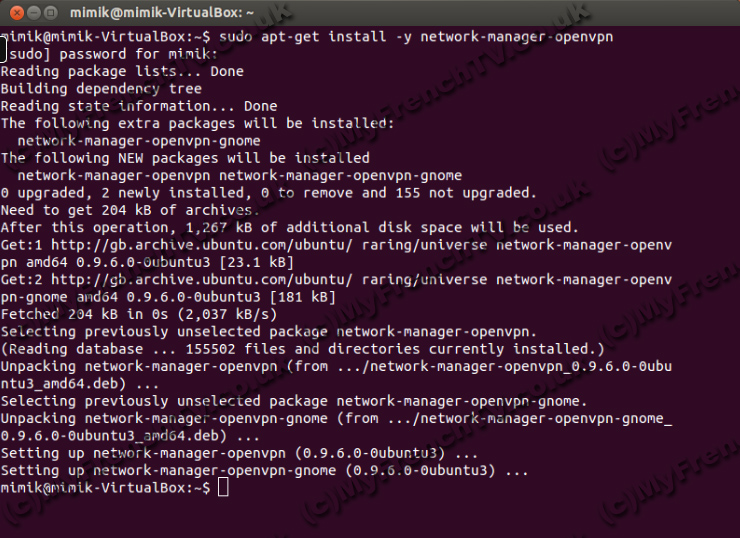This screenshot has width=740, height=538.
Task: Click the block cursor at the final prompt
Action: pyautogui.click(x=222, y=487)
